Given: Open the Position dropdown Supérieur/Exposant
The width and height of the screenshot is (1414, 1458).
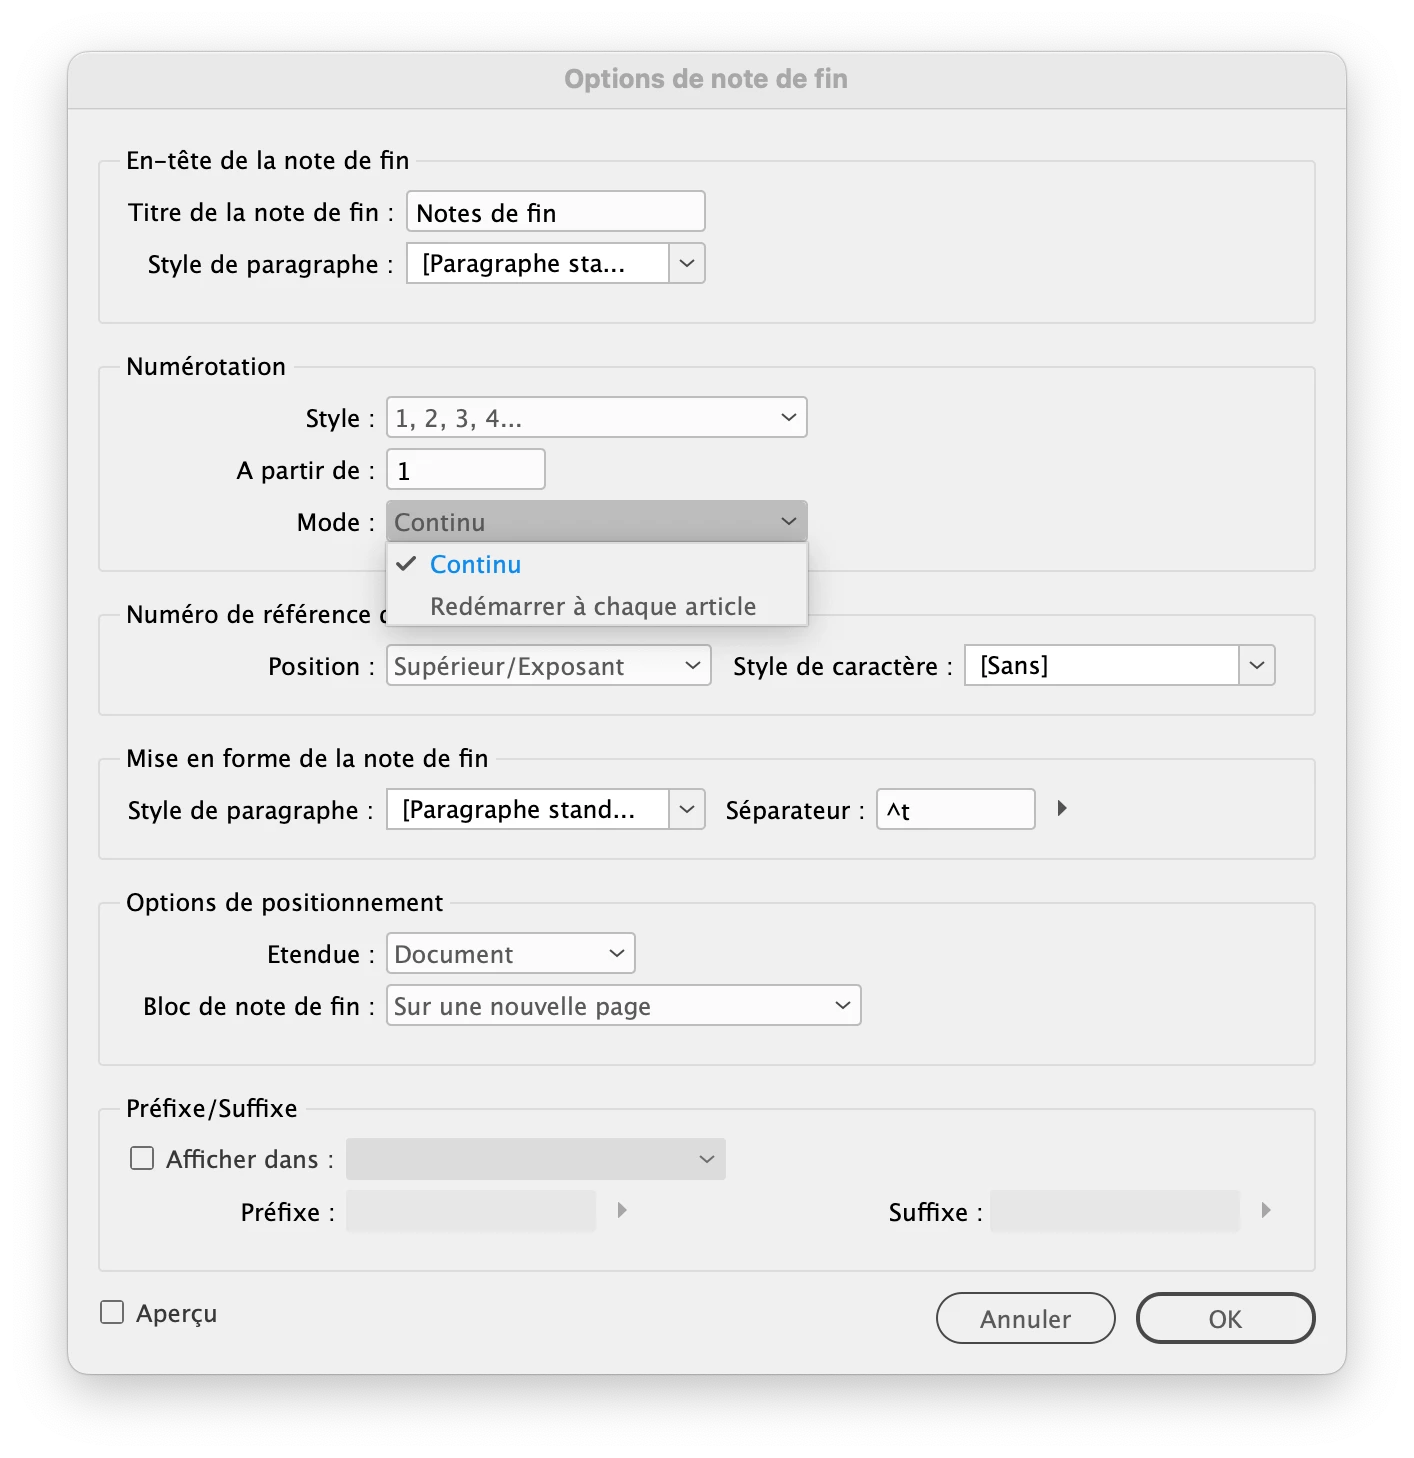Looking at the screenshot, I should pyautogui.click(x=548, y=665).
